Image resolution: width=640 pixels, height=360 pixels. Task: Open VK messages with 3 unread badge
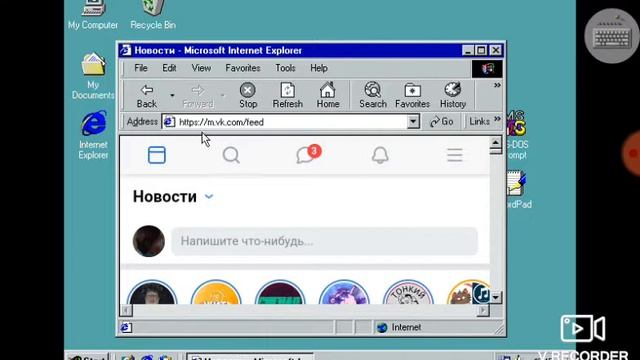click(x=308, y=154)
